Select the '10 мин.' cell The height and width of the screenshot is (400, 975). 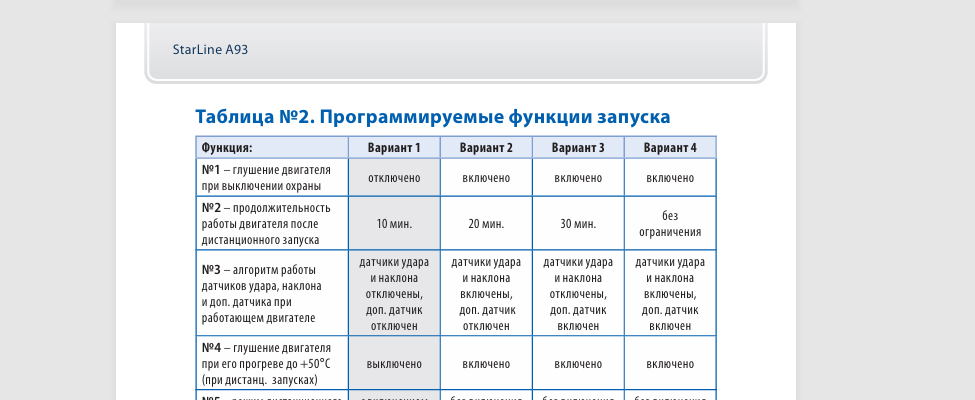394,224
